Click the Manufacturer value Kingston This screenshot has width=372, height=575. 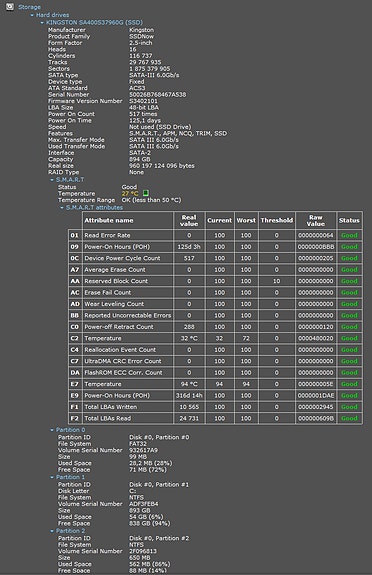tap(142, 30)
